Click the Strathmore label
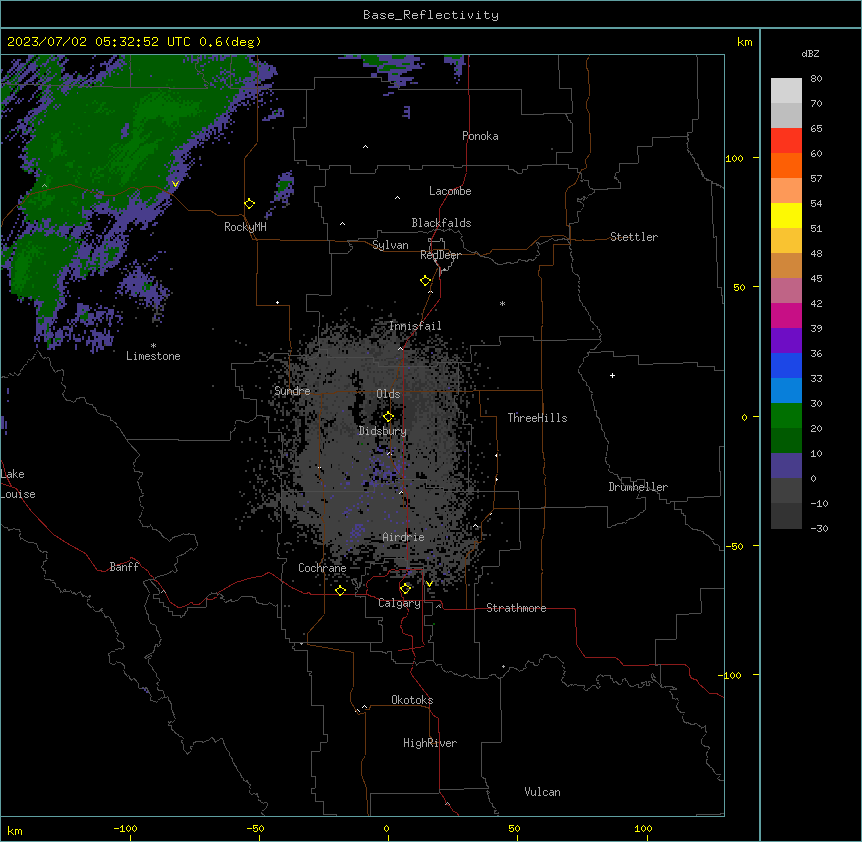 pyautogui.click(x=516, y=608)
